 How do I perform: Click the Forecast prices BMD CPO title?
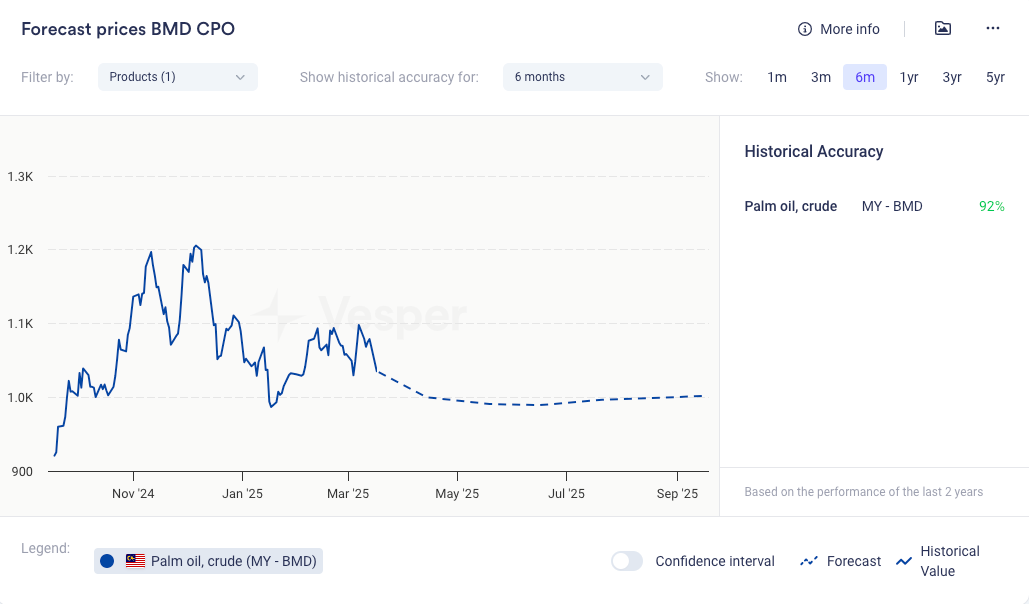(128, 29)
